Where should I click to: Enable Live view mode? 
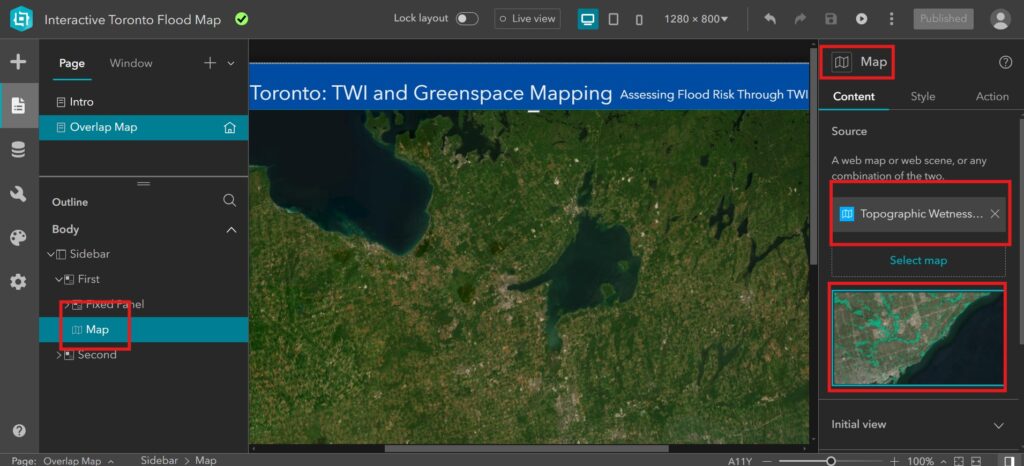527,19
